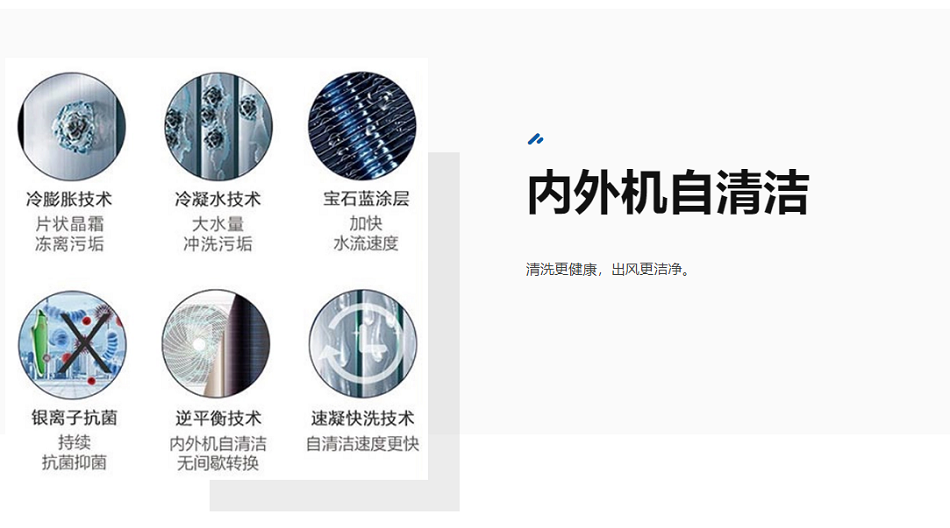950x528 pixels.
Task: Click the 银离子抗菌 circular image with X
Action: [x=72, y=344]
